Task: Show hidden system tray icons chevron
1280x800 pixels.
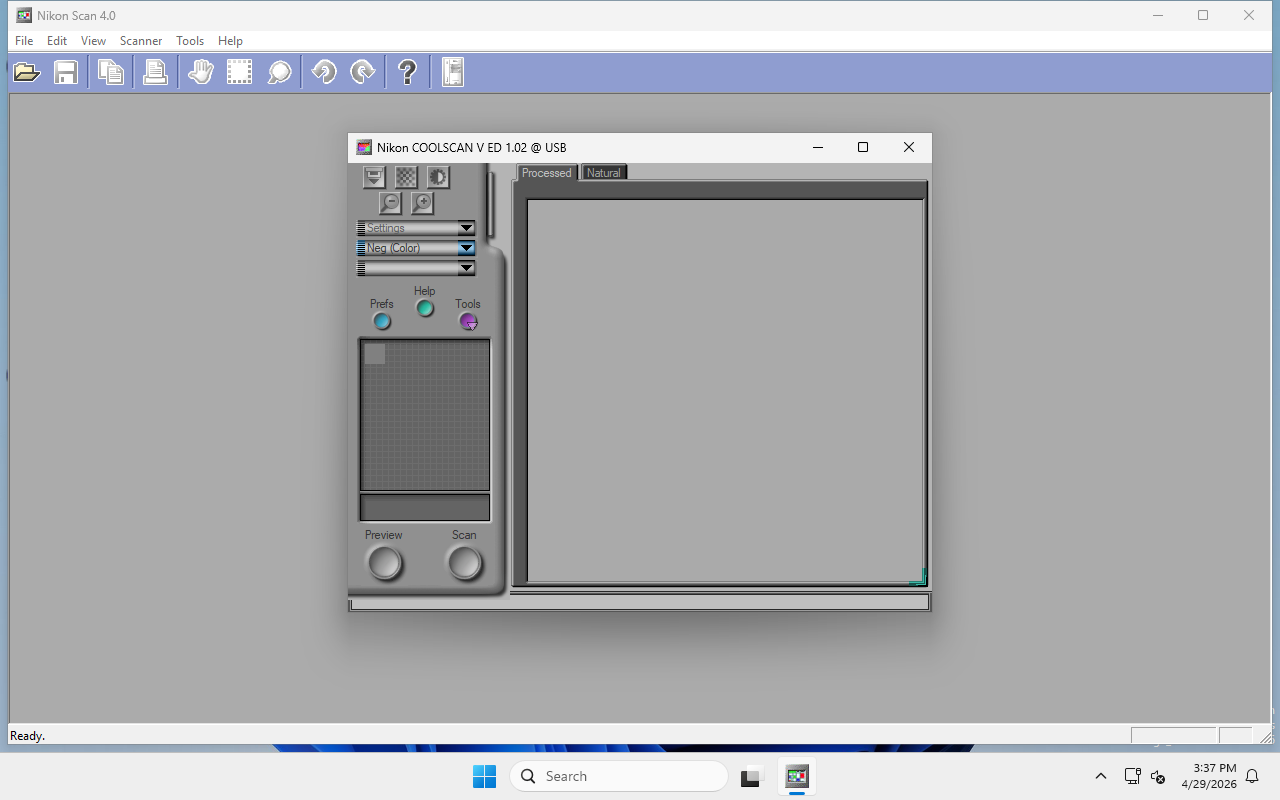Action: (1101, 776)
